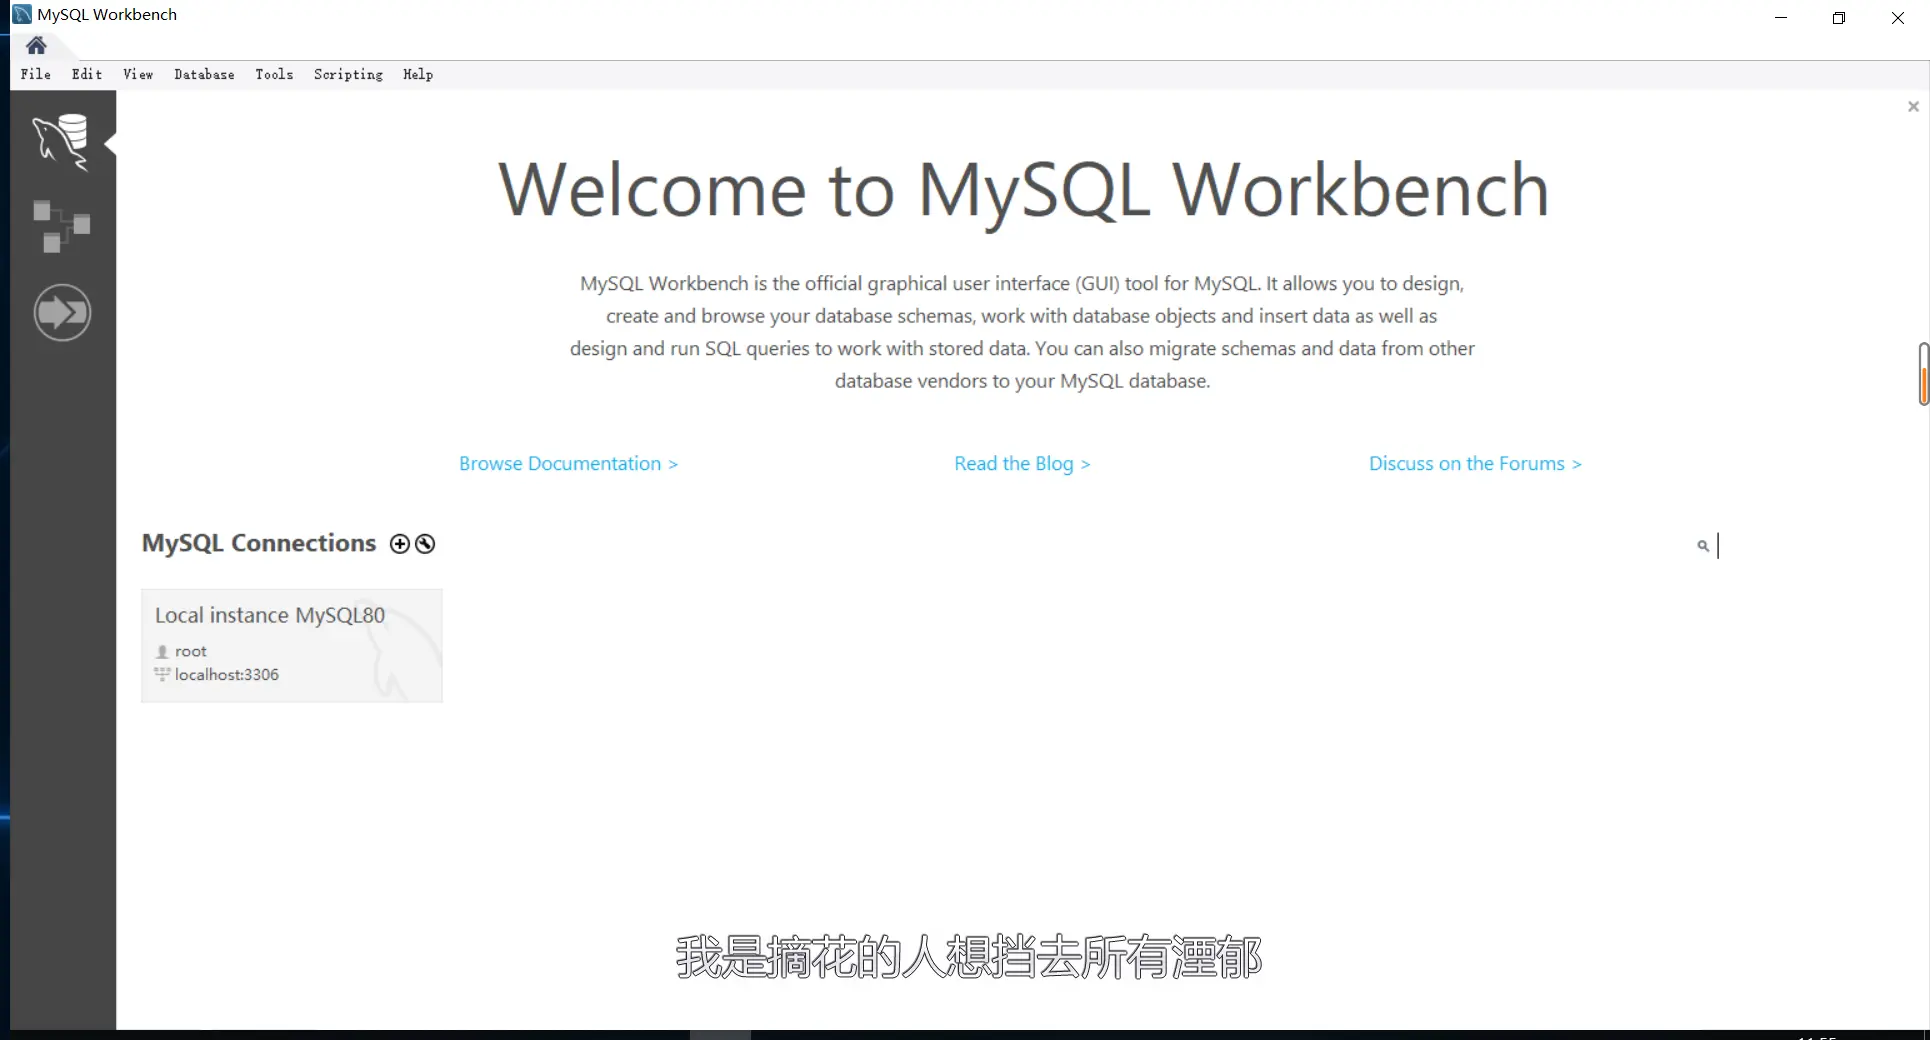Screen dimensions: 1930x1040
Task: Open the Database menu
Action: coord(204,74)
